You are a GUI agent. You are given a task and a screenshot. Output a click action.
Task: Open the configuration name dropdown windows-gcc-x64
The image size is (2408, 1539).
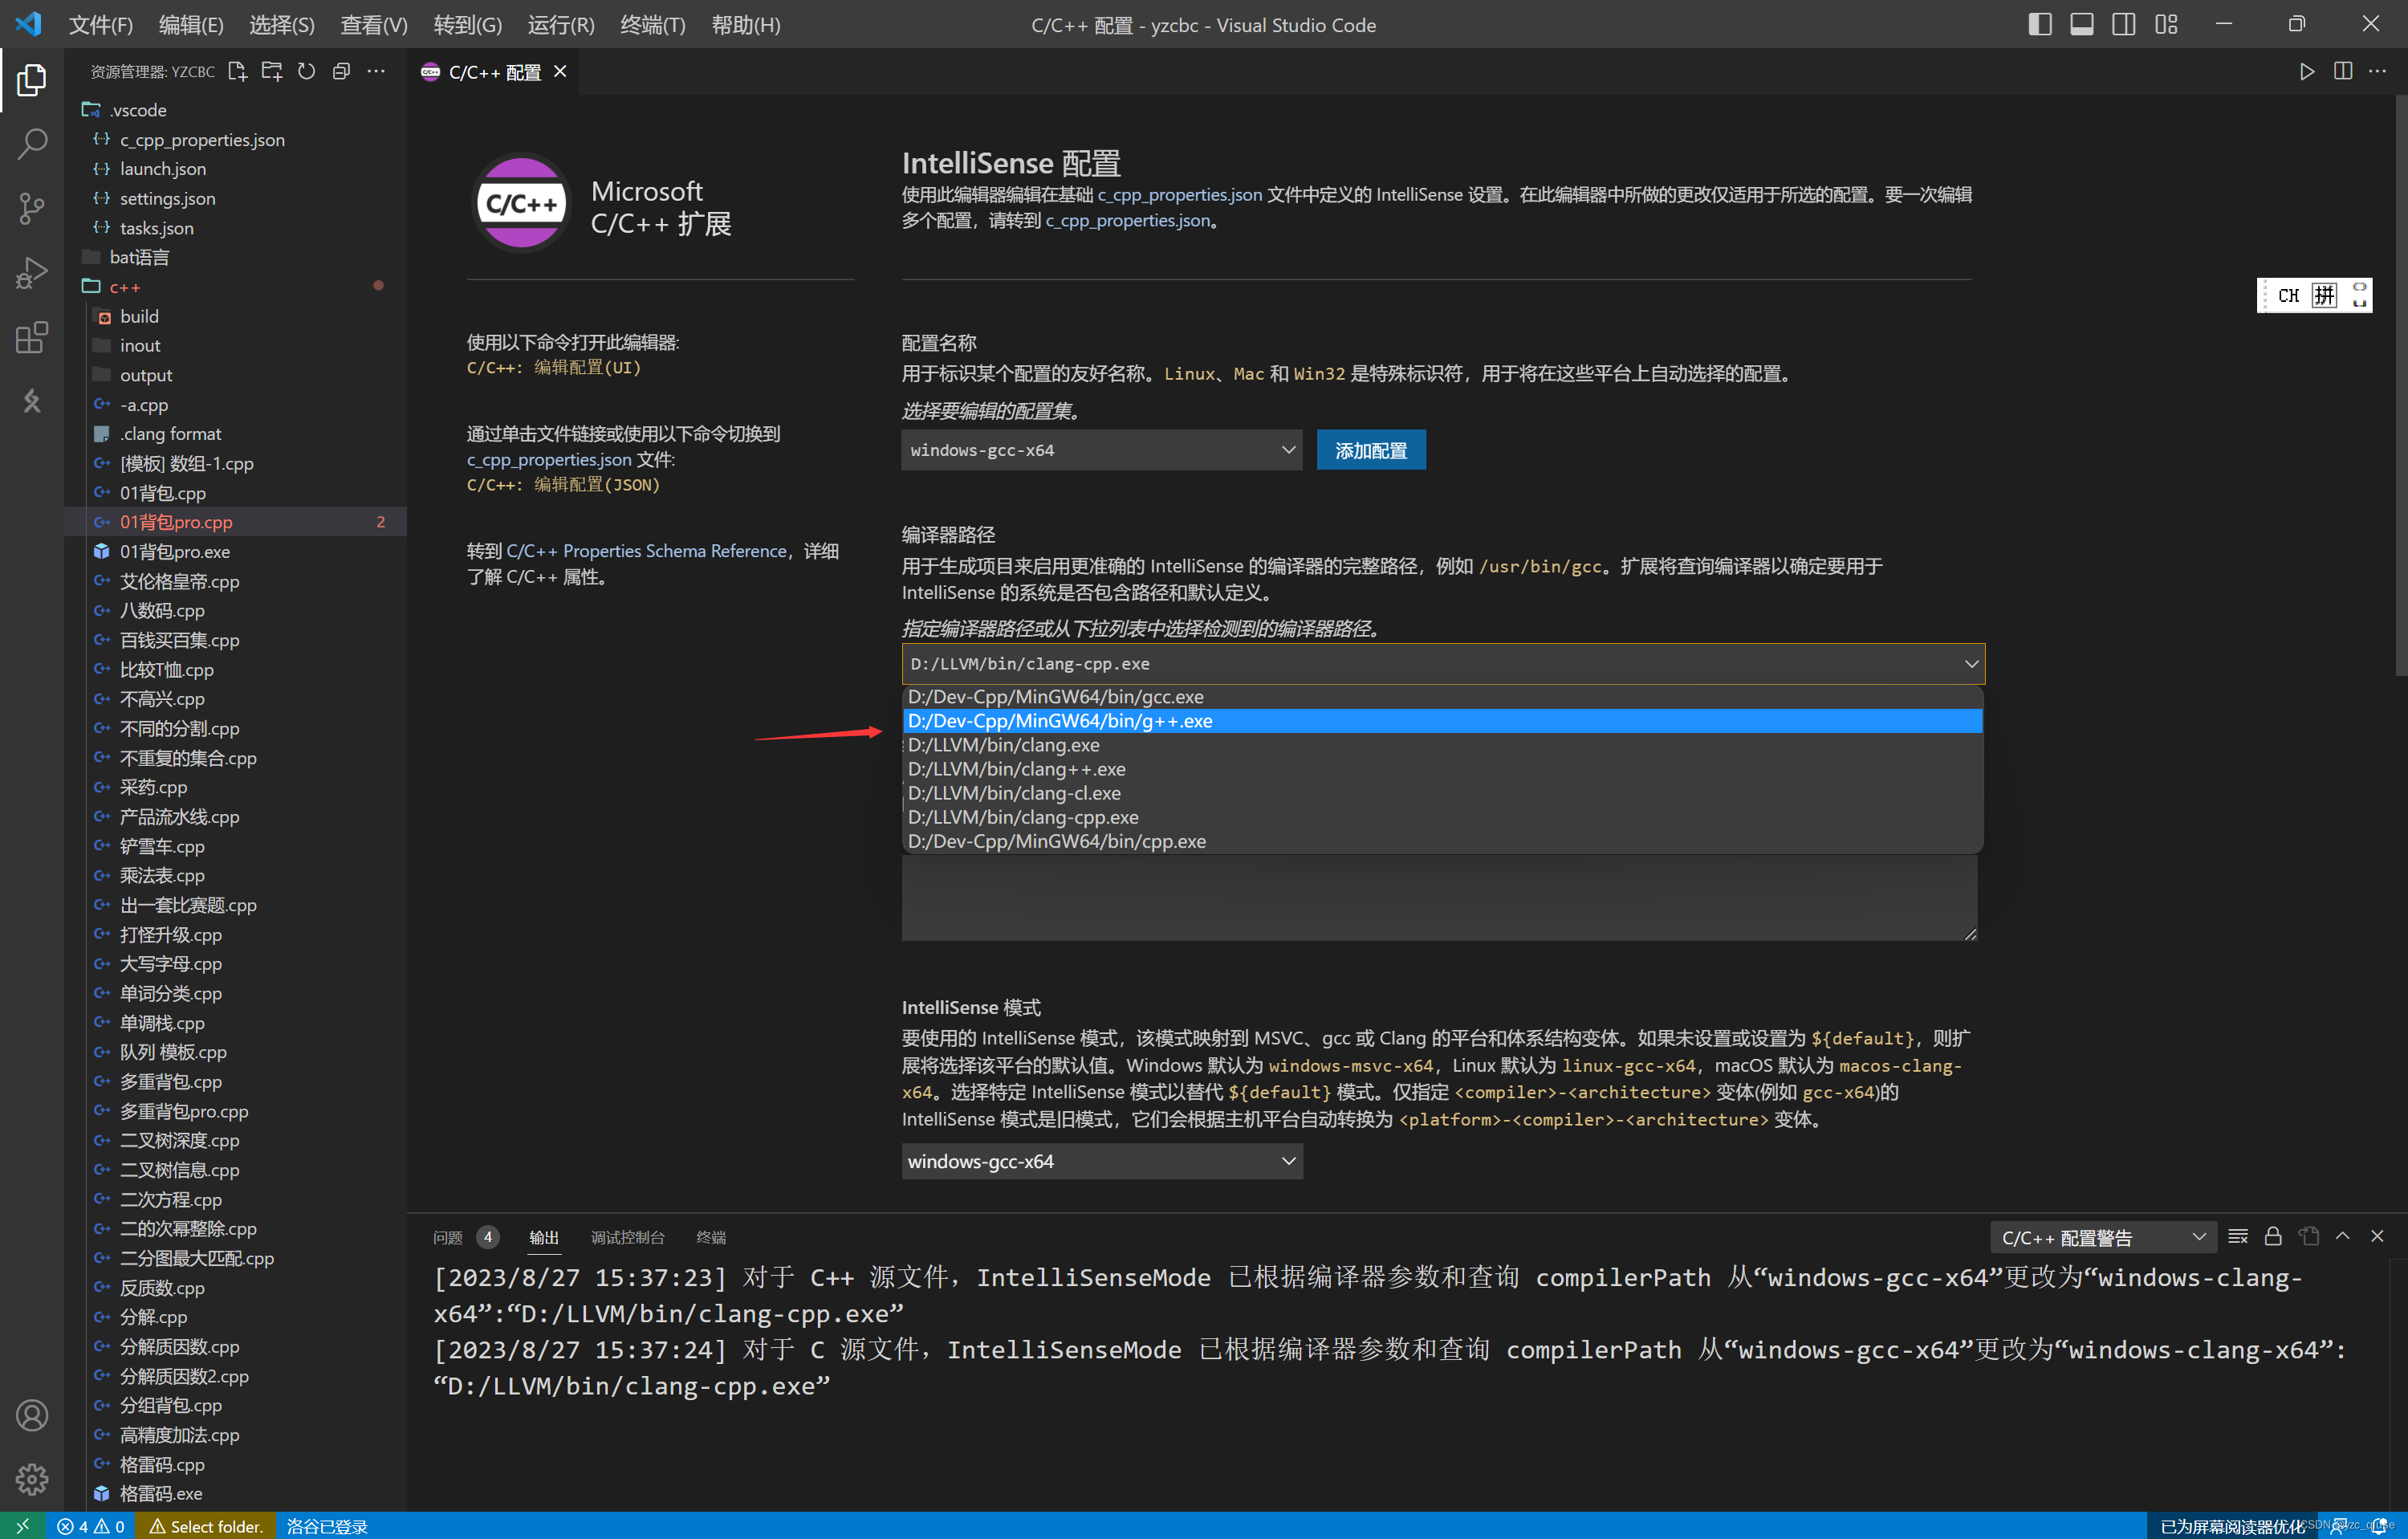point(1101,450)
